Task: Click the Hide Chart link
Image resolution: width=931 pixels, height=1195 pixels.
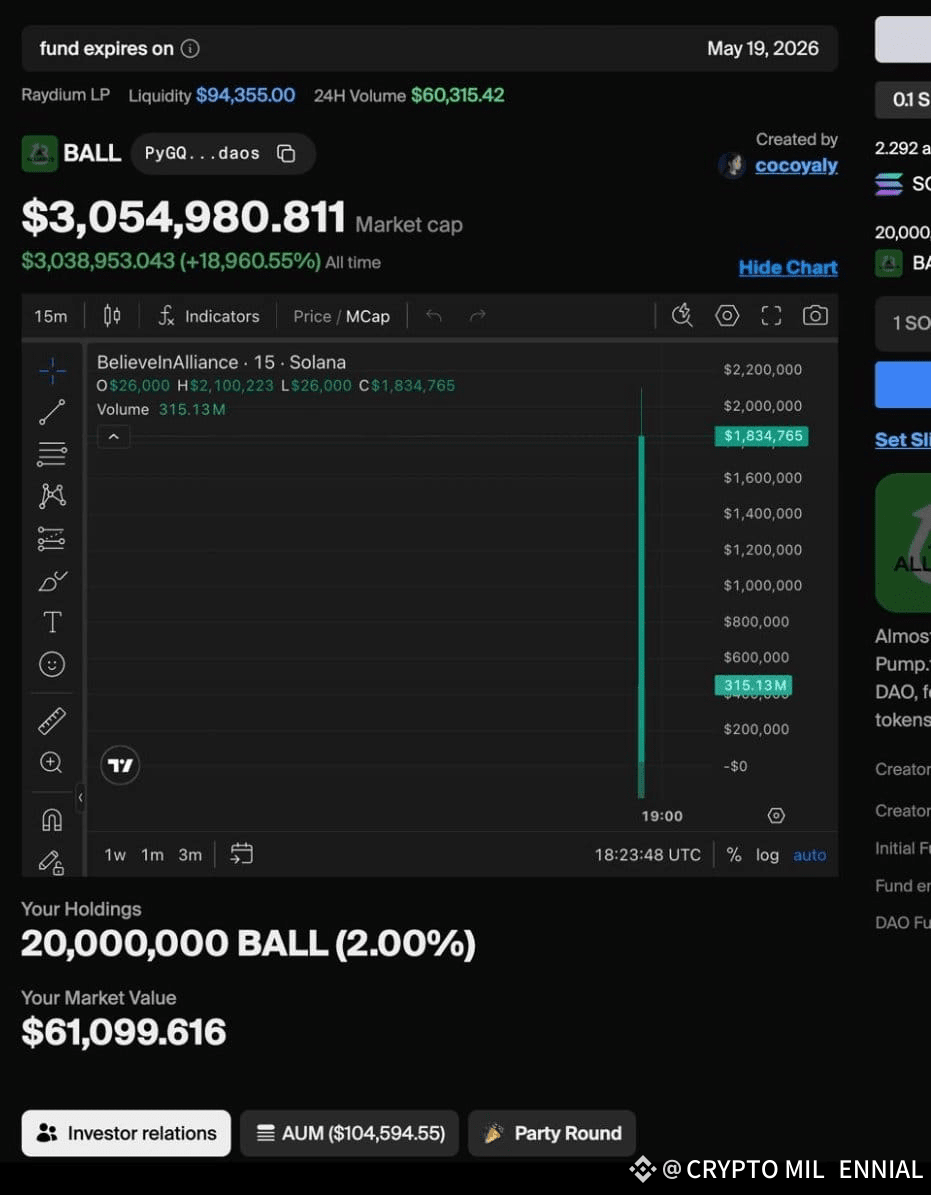Action: click(x=788, y=268)
